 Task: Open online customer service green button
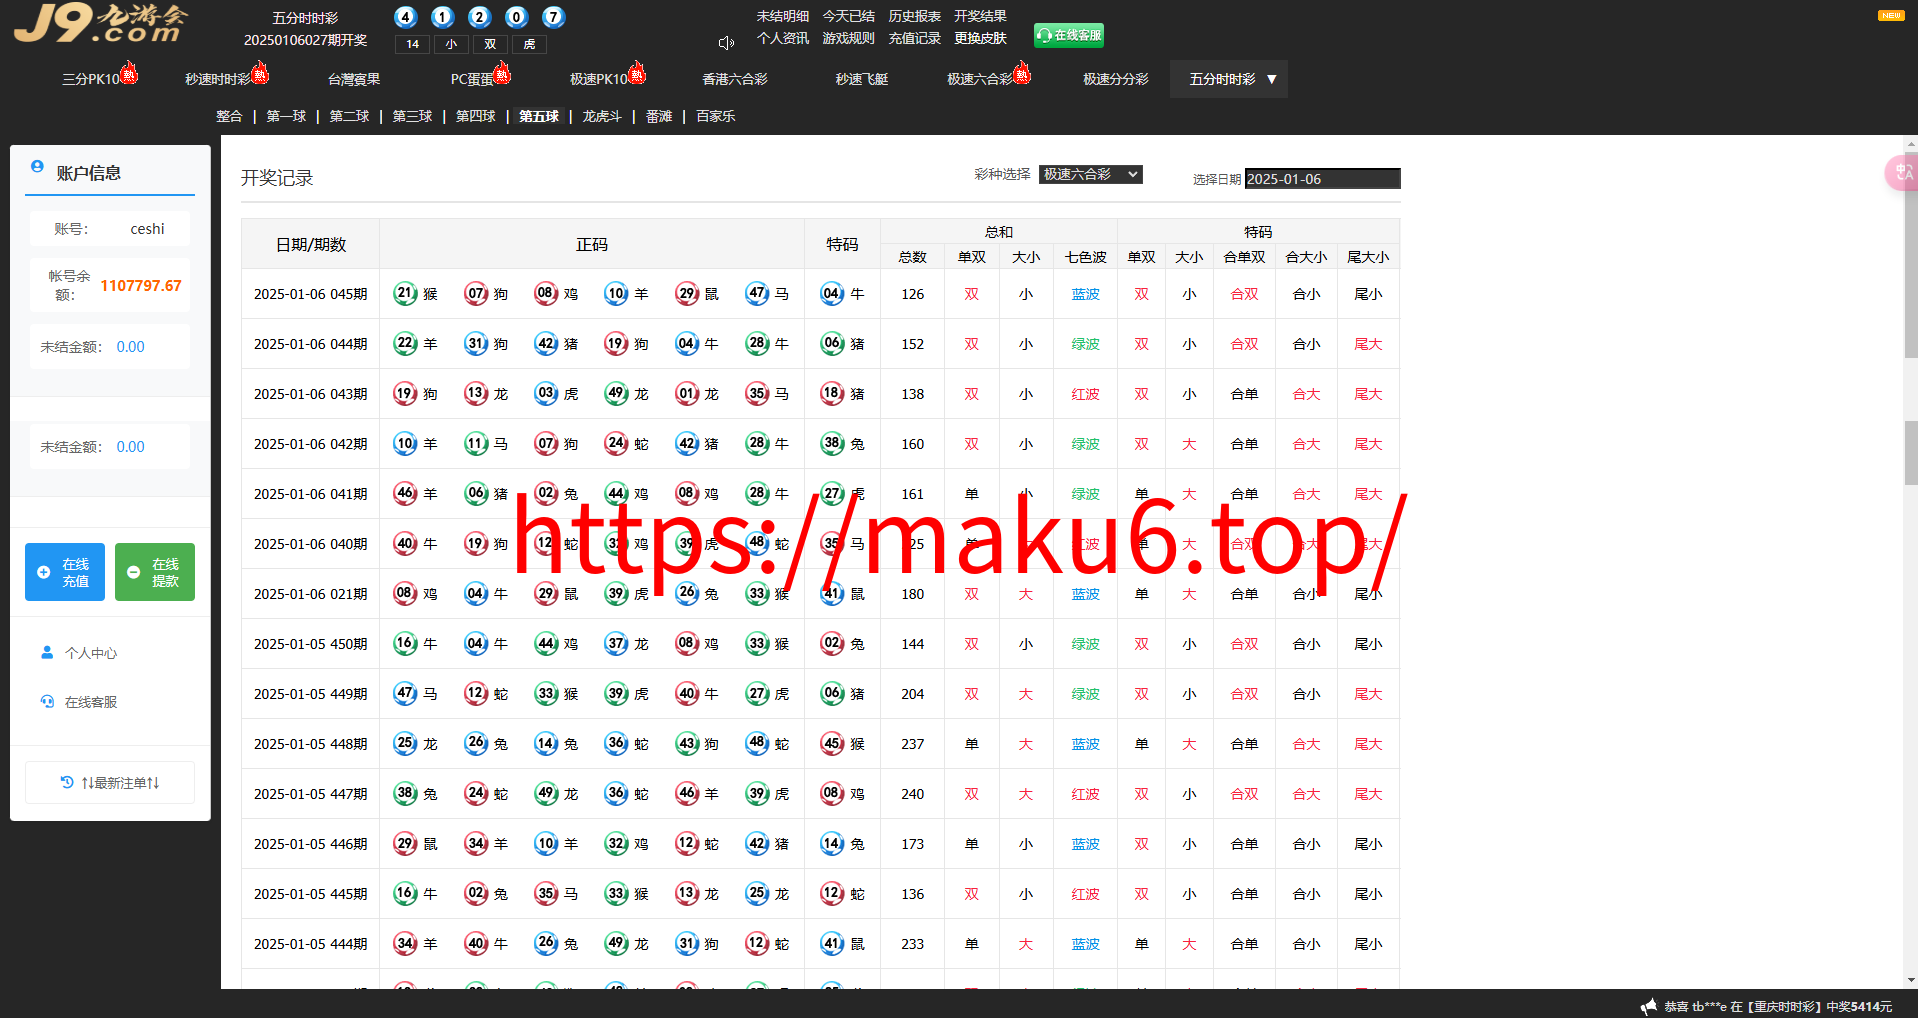pos(1068,35)
